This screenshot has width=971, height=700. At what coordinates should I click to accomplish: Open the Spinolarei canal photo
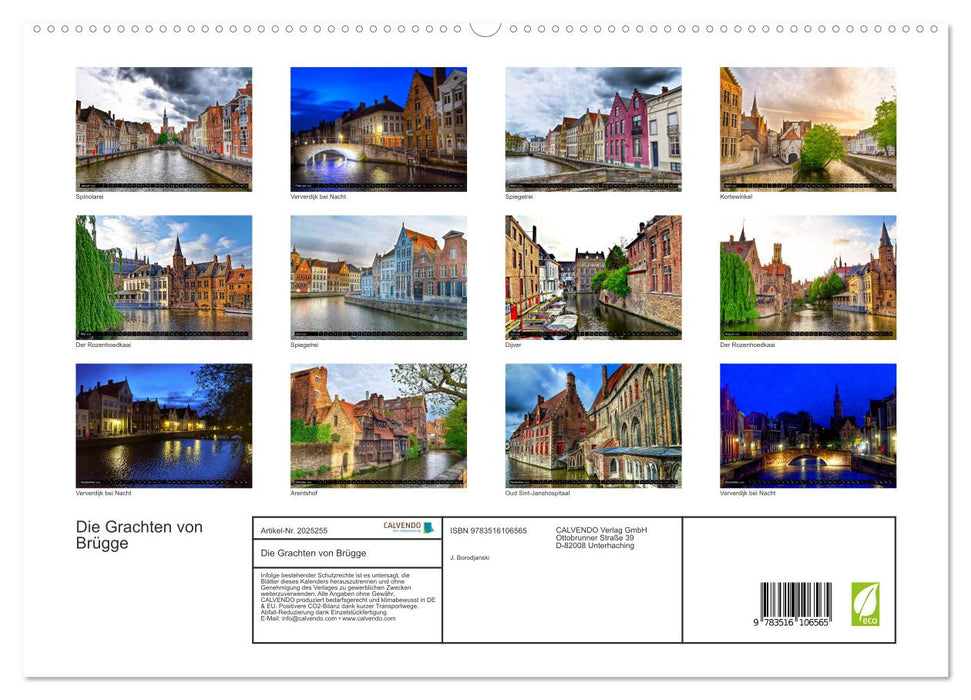point(164,127)
